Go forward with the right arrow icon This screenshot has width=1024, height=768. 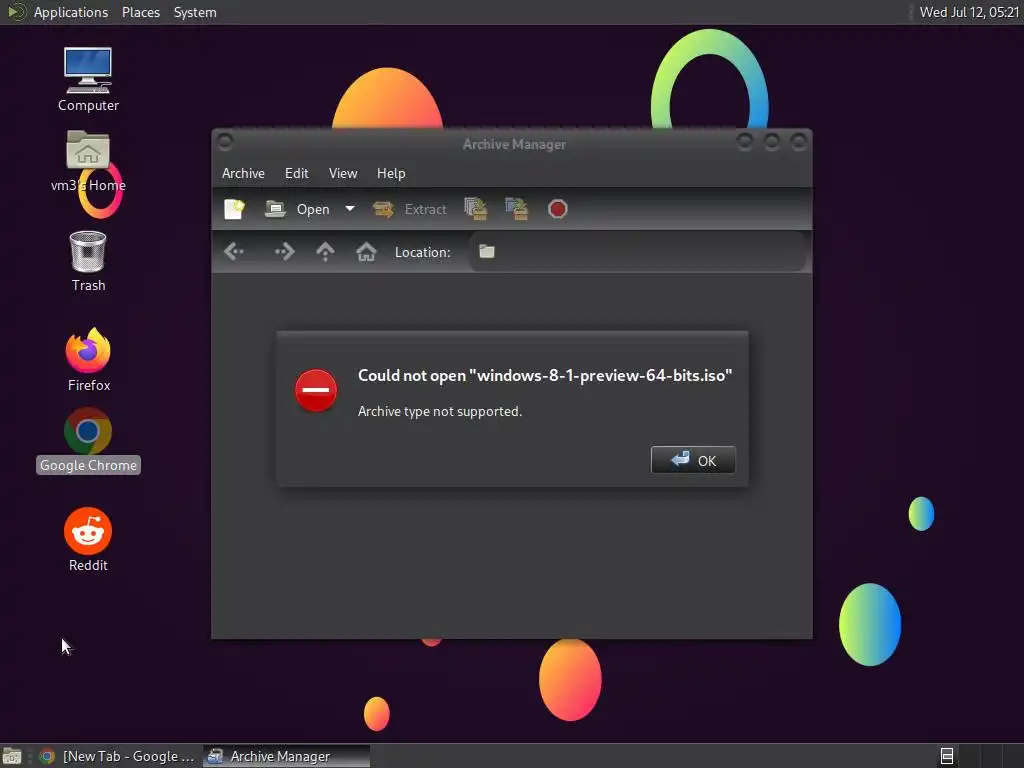[285, 251]
